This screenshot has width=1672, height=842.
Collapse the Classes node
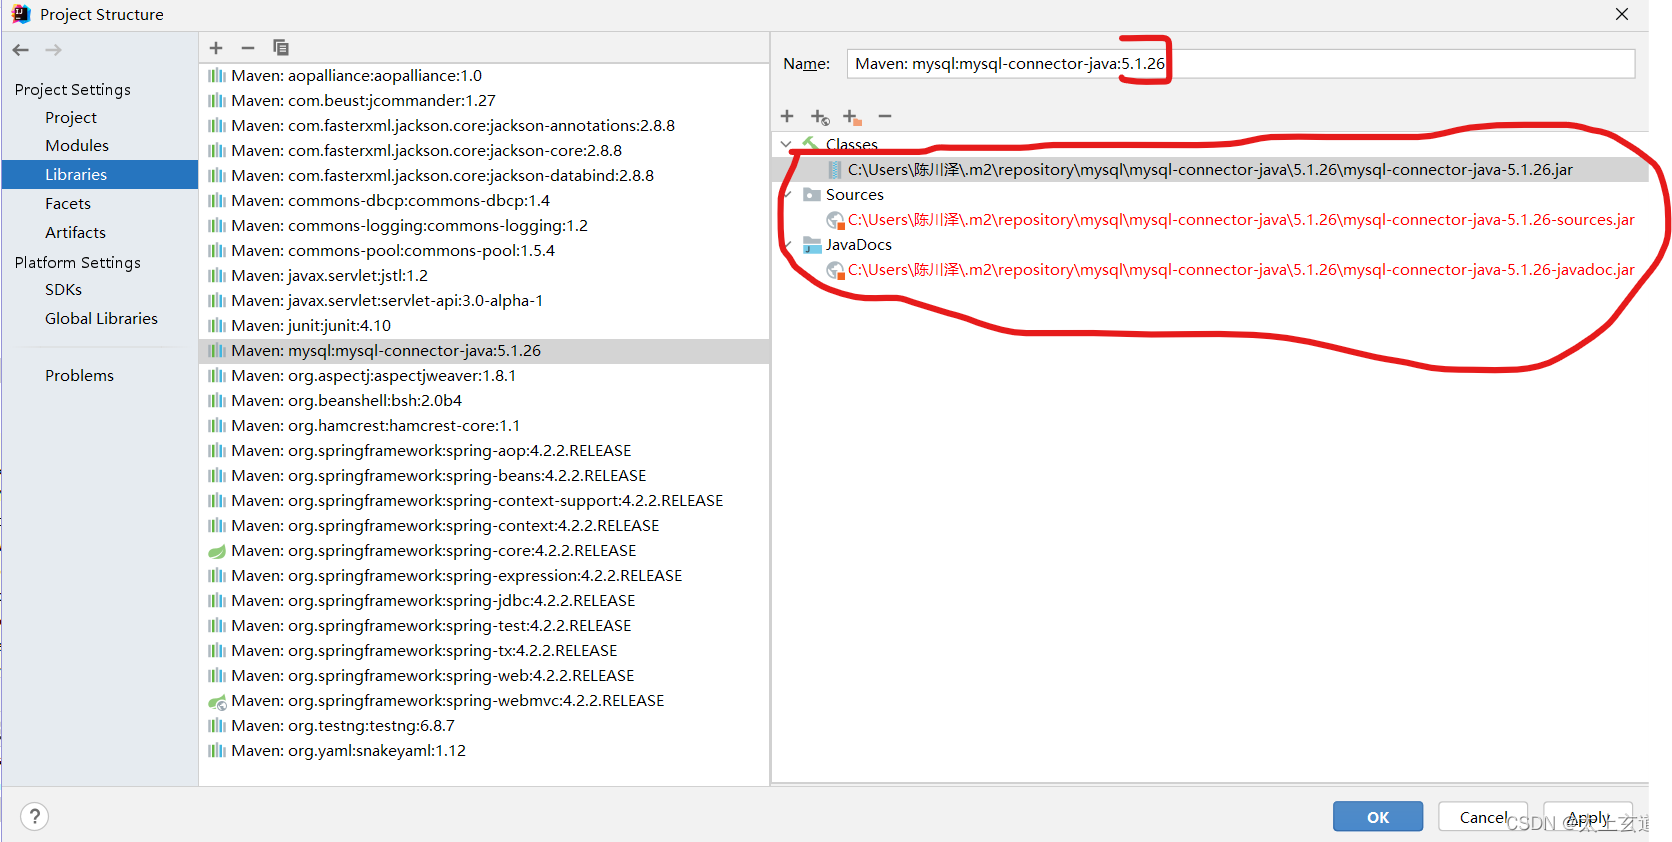[x=787, y=145]
